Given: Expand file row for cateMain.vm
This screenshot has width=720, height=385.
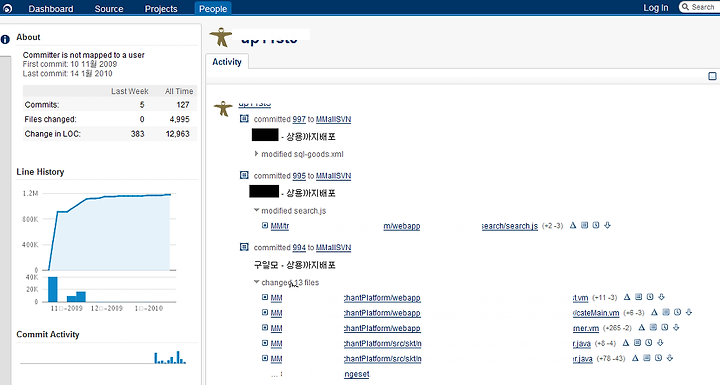Looking at the screenshot, I should (265, 312).
